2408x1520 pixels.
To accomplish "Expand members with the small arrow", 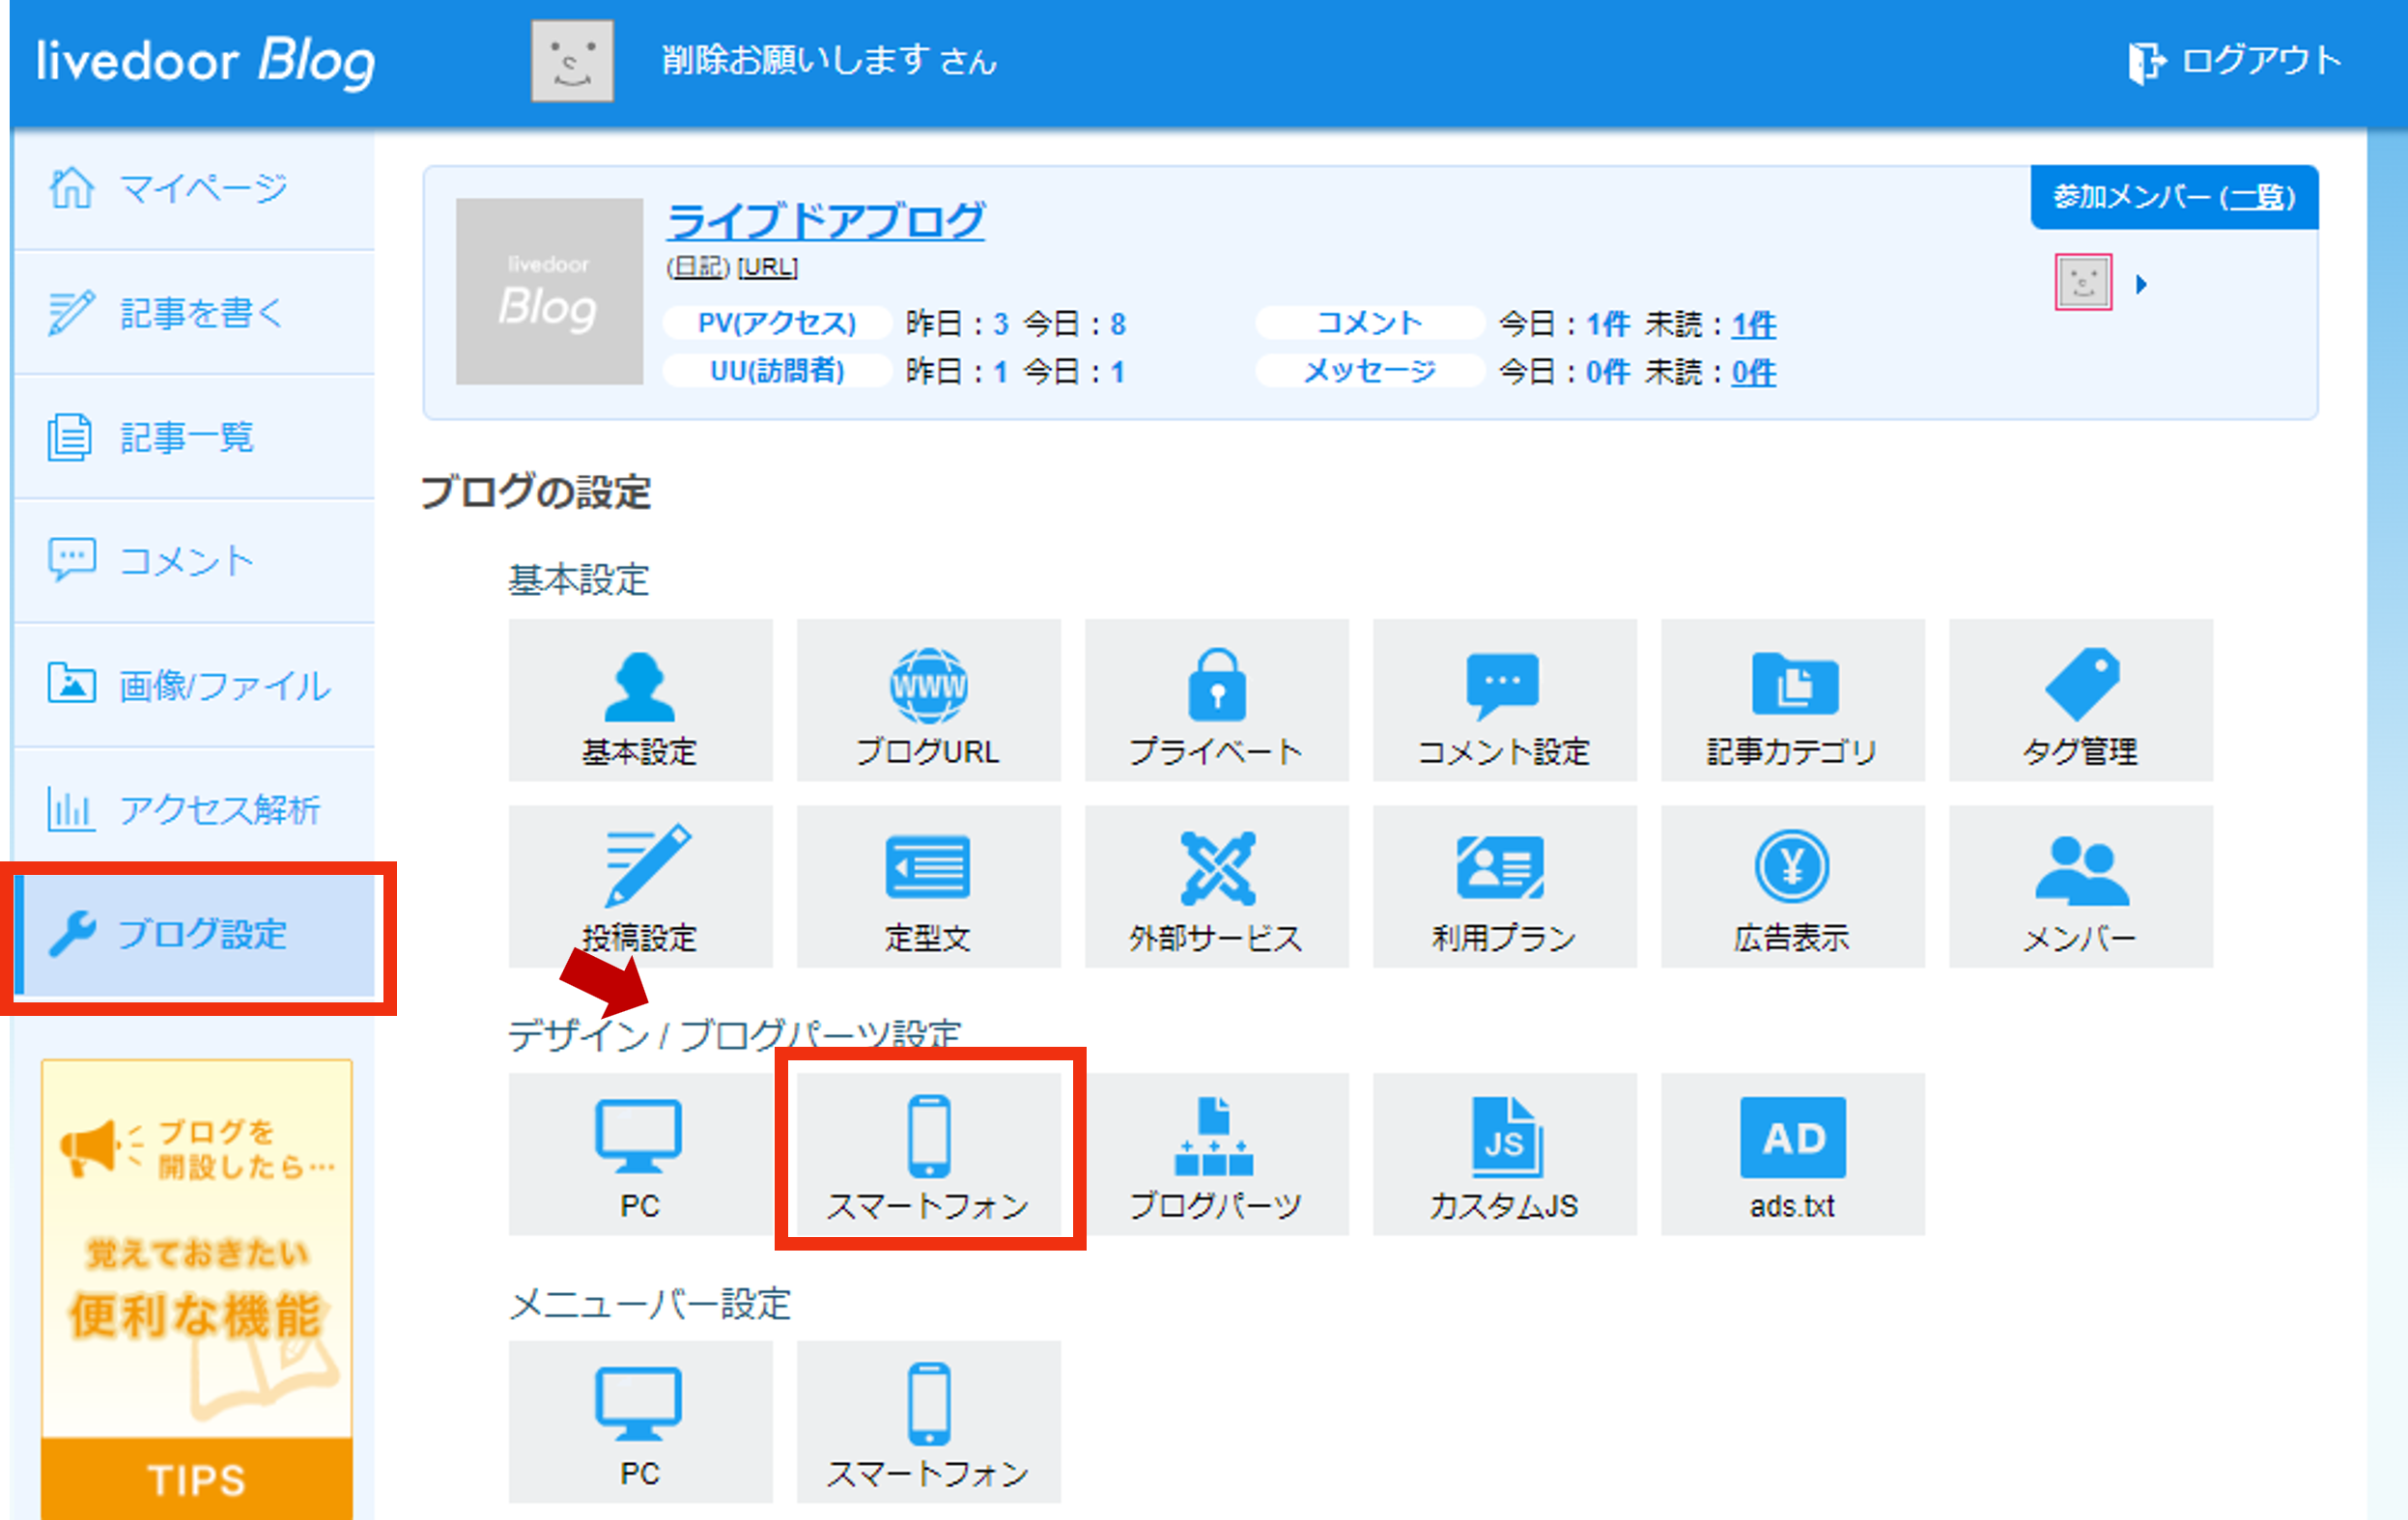I will point(2141,284).
